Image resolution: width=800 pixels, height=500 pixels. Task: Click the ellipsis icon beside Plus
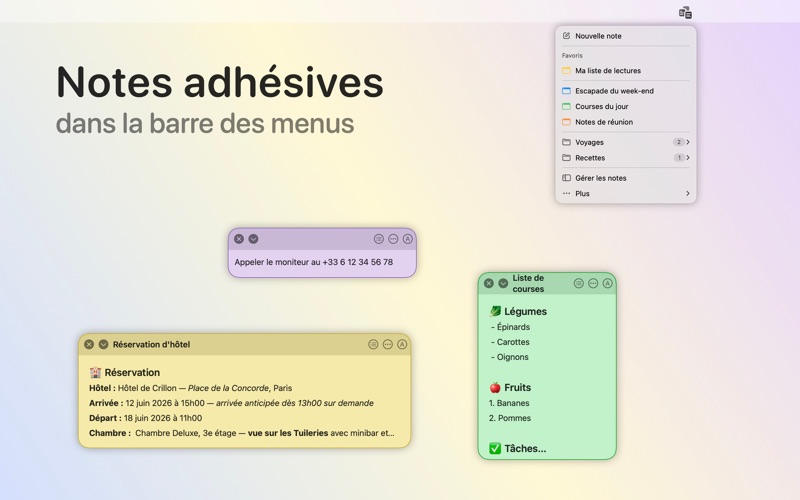point(566,193)
